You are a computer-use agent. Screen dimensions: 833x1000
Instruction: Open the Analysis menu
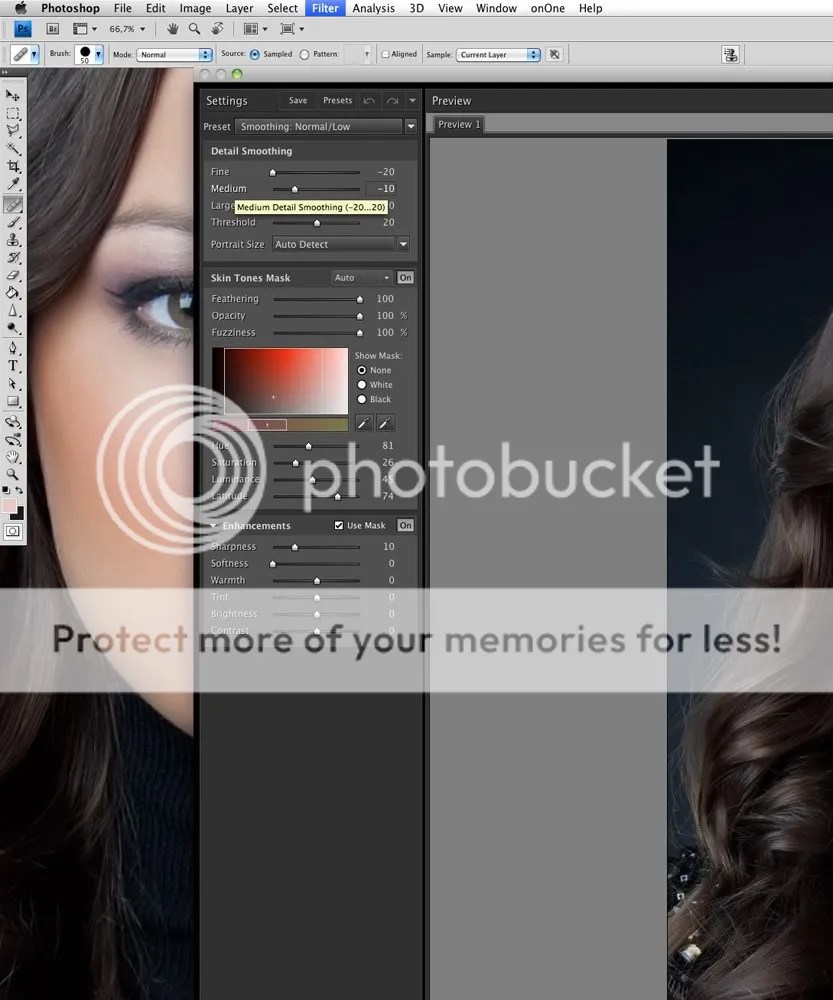(x=373, y=8)
